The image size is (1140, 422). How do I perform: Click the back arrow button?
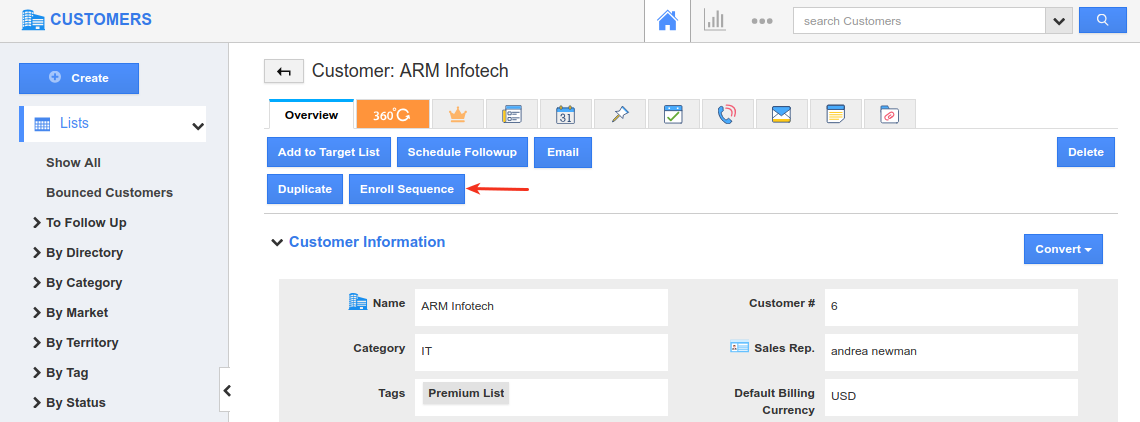tap(284, 71)
